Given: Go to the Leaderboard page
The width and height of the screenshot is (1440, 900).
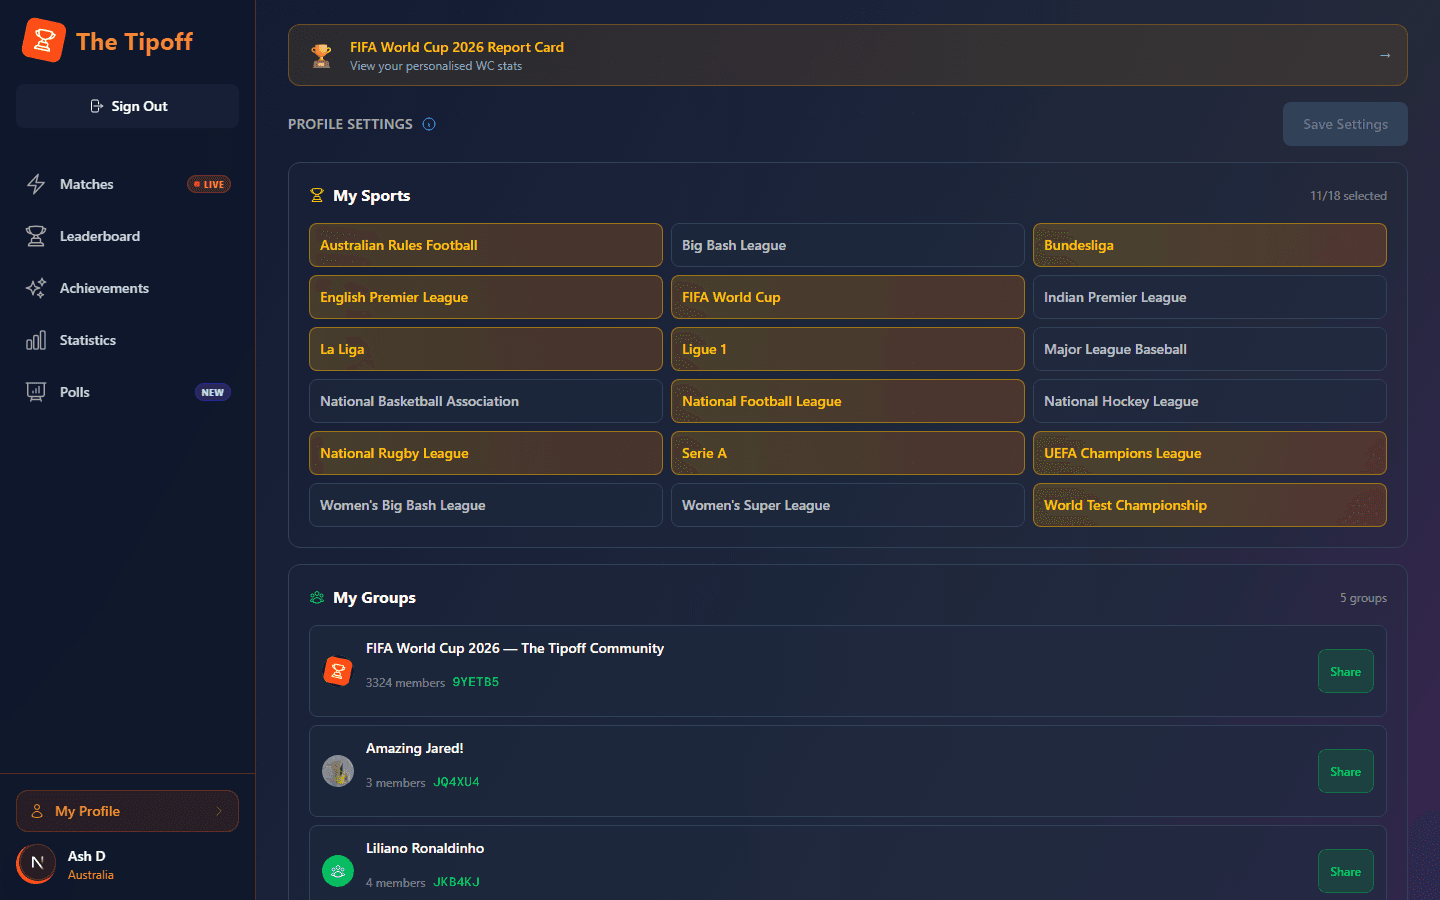Looking at the screenshot, I should (127, 236).
